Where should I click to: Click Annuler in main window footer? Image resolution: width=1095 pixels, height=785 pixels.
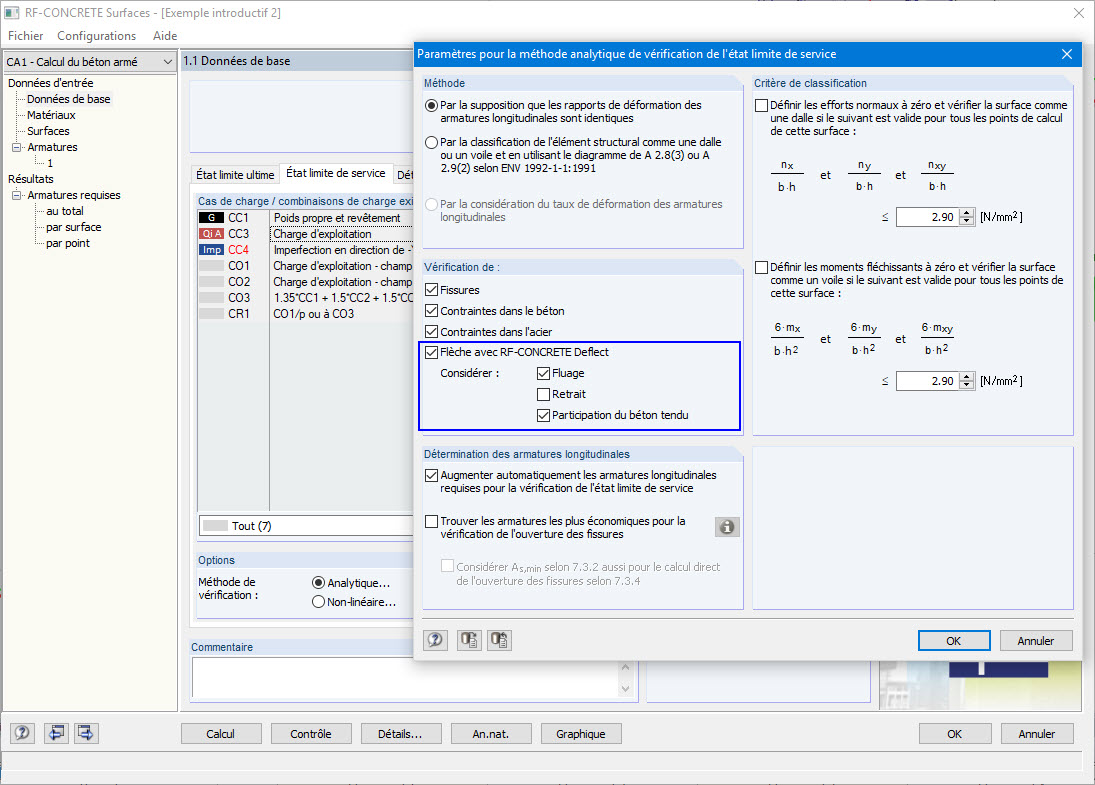click(x=1037, y=734)
